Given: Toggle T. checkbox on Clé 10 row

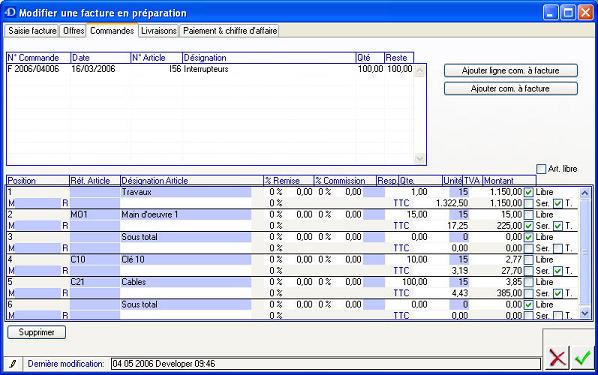Looking at the screenshot, I should (x=558, y=271).
